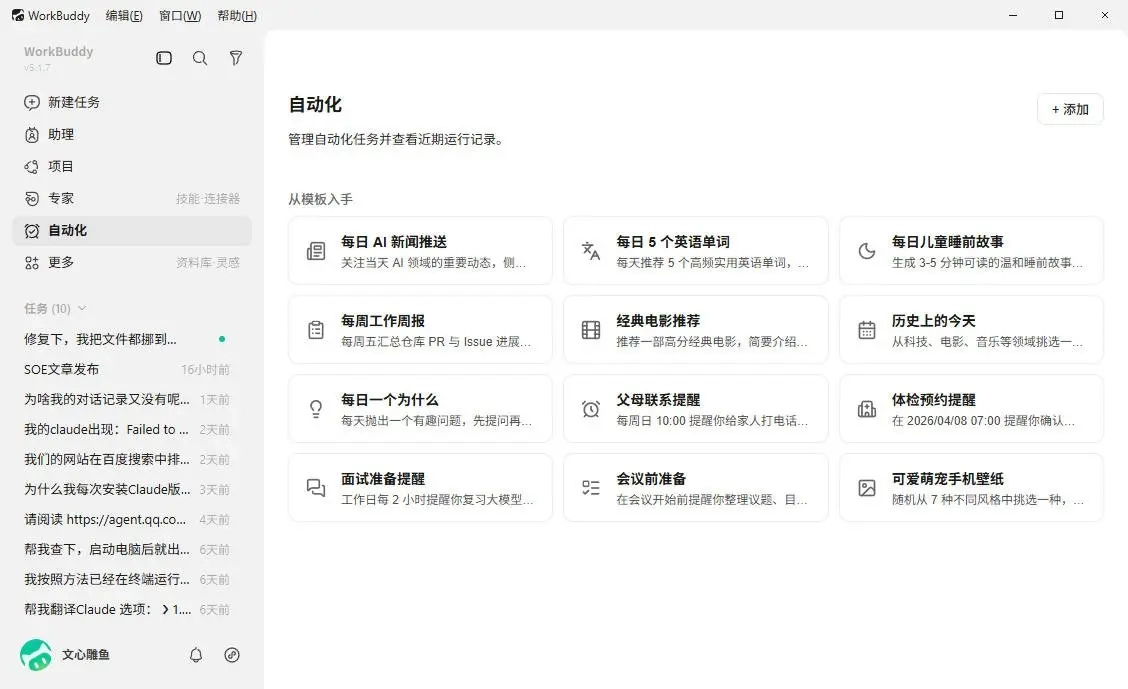Click the 自动化 alarm clock icon
The width and height of the screenshot is (1128, 689).
click(x=32, y=231)
